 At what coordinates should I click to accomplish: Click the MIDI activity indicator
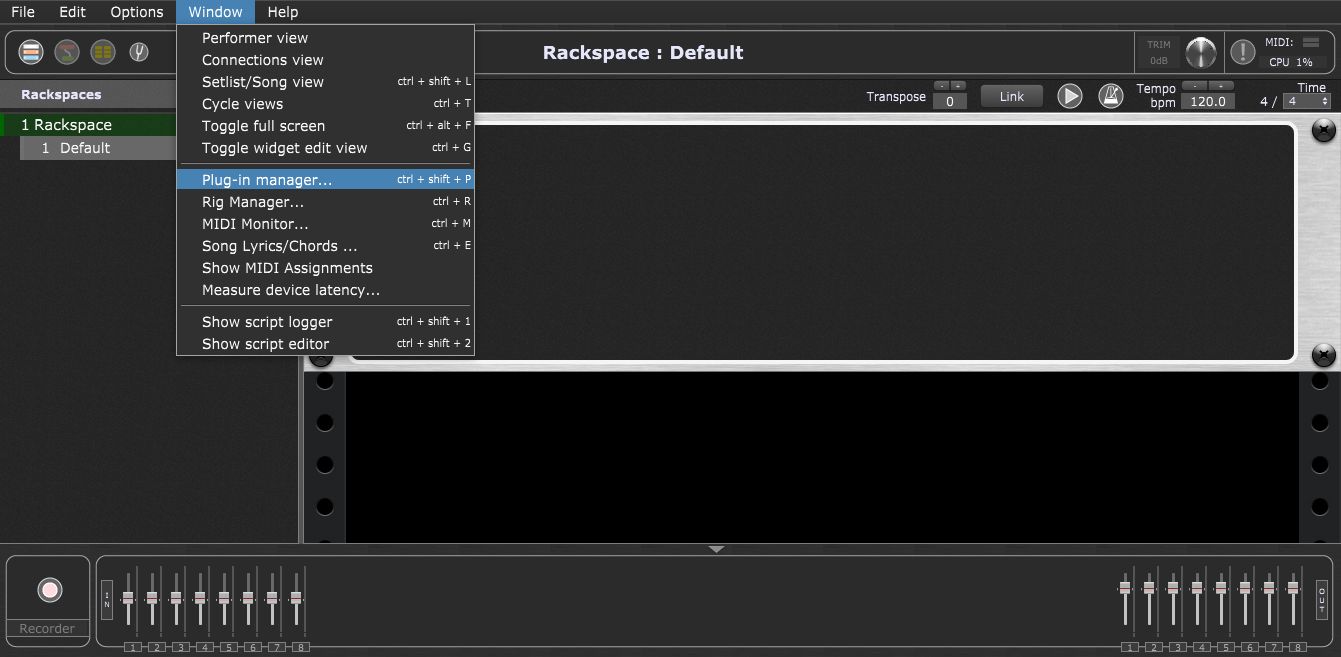tap(1311, 42)
